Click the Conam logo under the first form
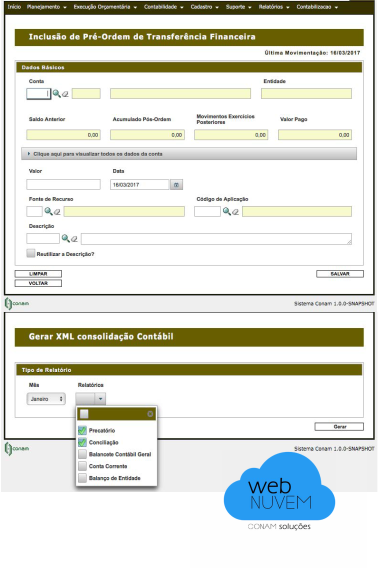378x568 pixels. coord(17,303)
